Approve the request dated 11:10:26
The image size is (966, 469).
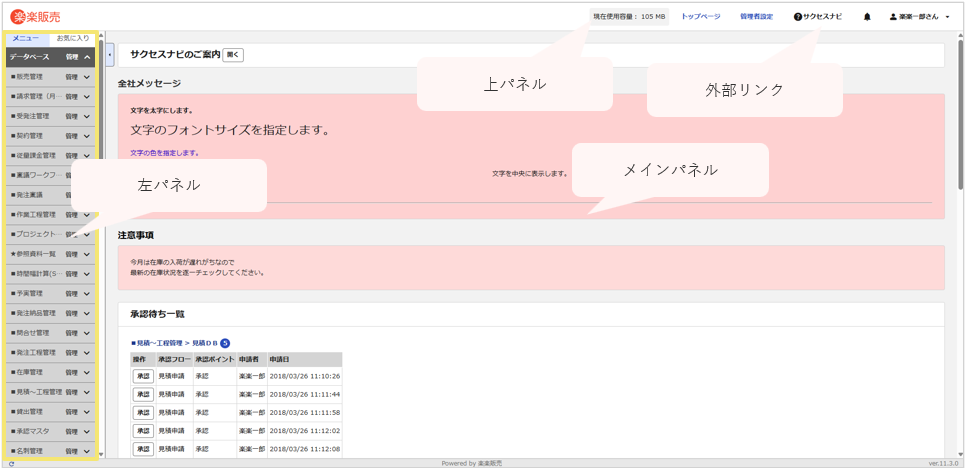point(143,376)
